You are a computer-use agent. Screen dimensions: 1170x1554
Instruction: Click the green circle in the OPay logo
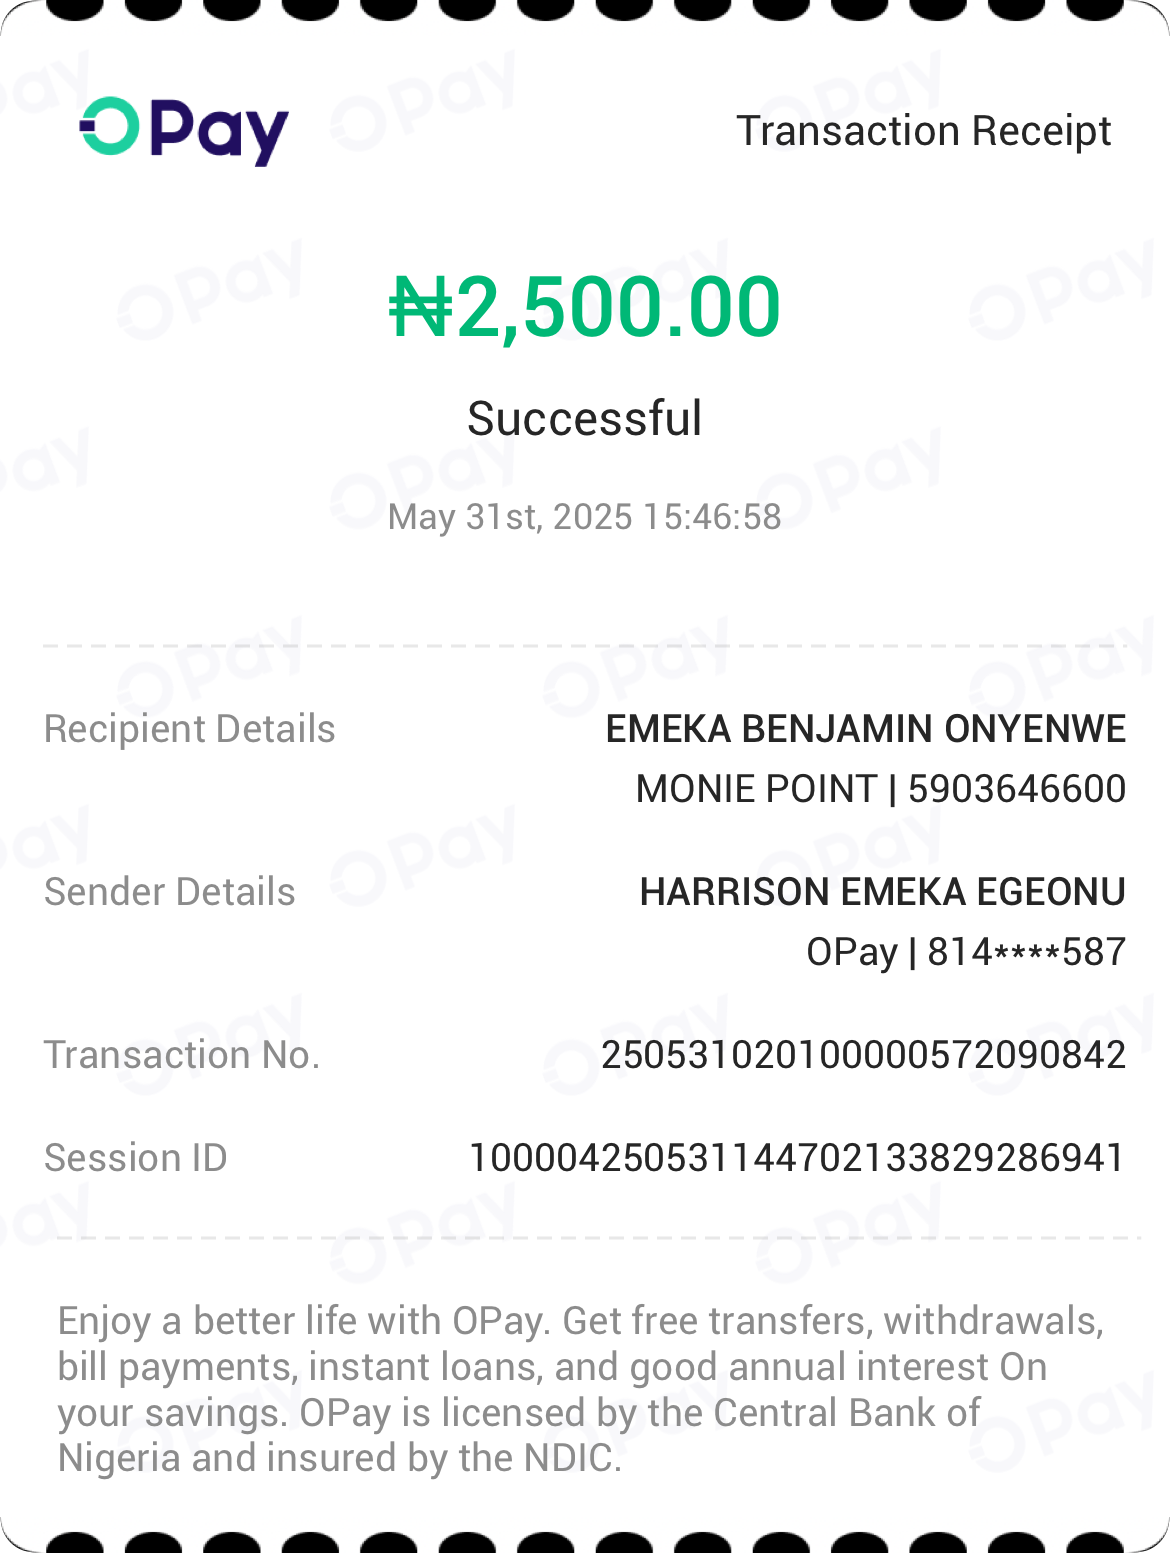[109, 127]
